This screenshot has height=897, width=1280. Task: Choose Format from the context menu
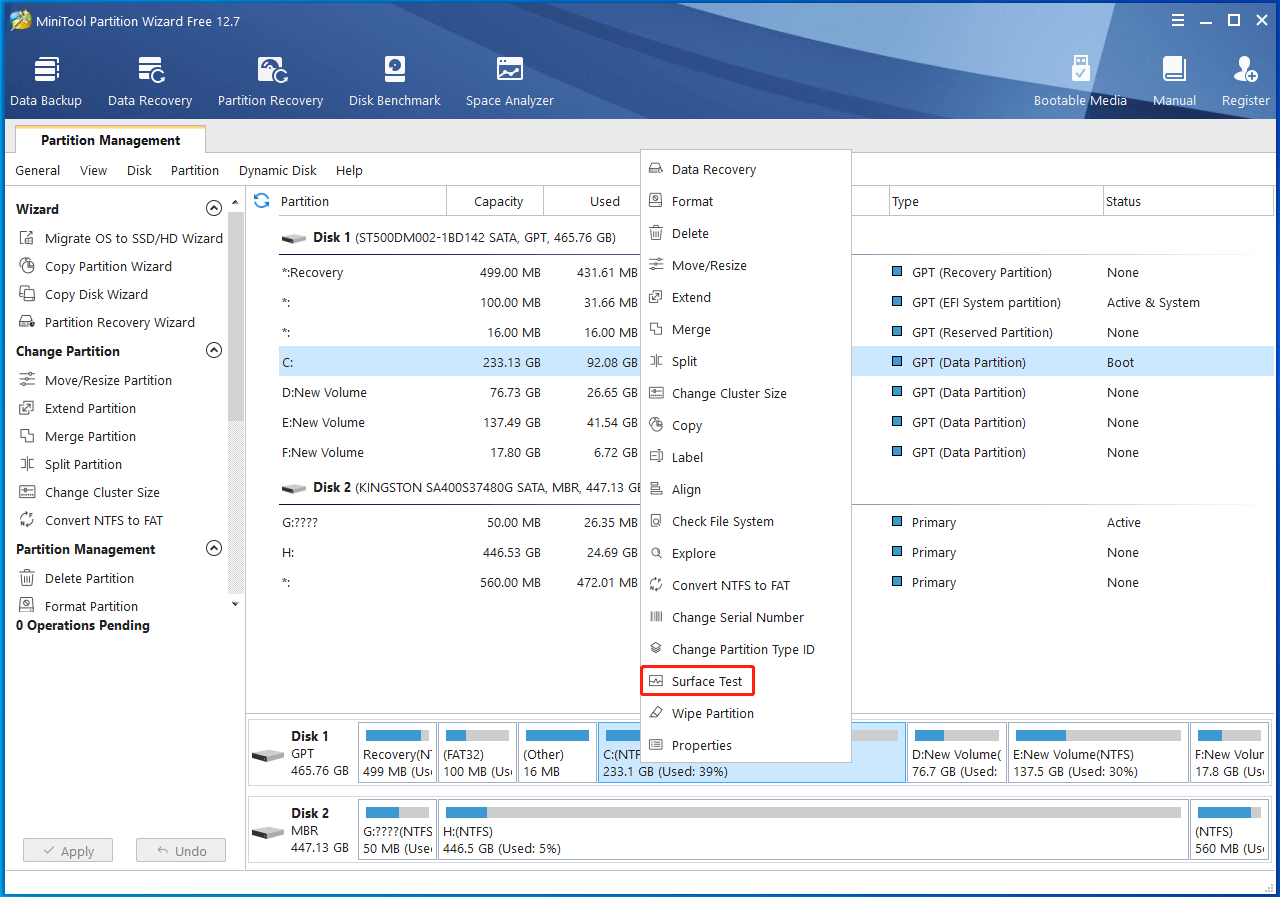(x=745, y=201)
